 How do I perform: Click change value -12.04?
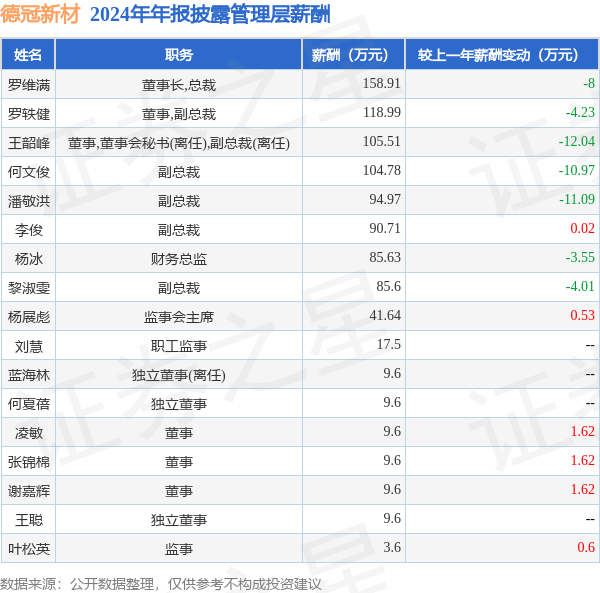[x=577, y=141]
